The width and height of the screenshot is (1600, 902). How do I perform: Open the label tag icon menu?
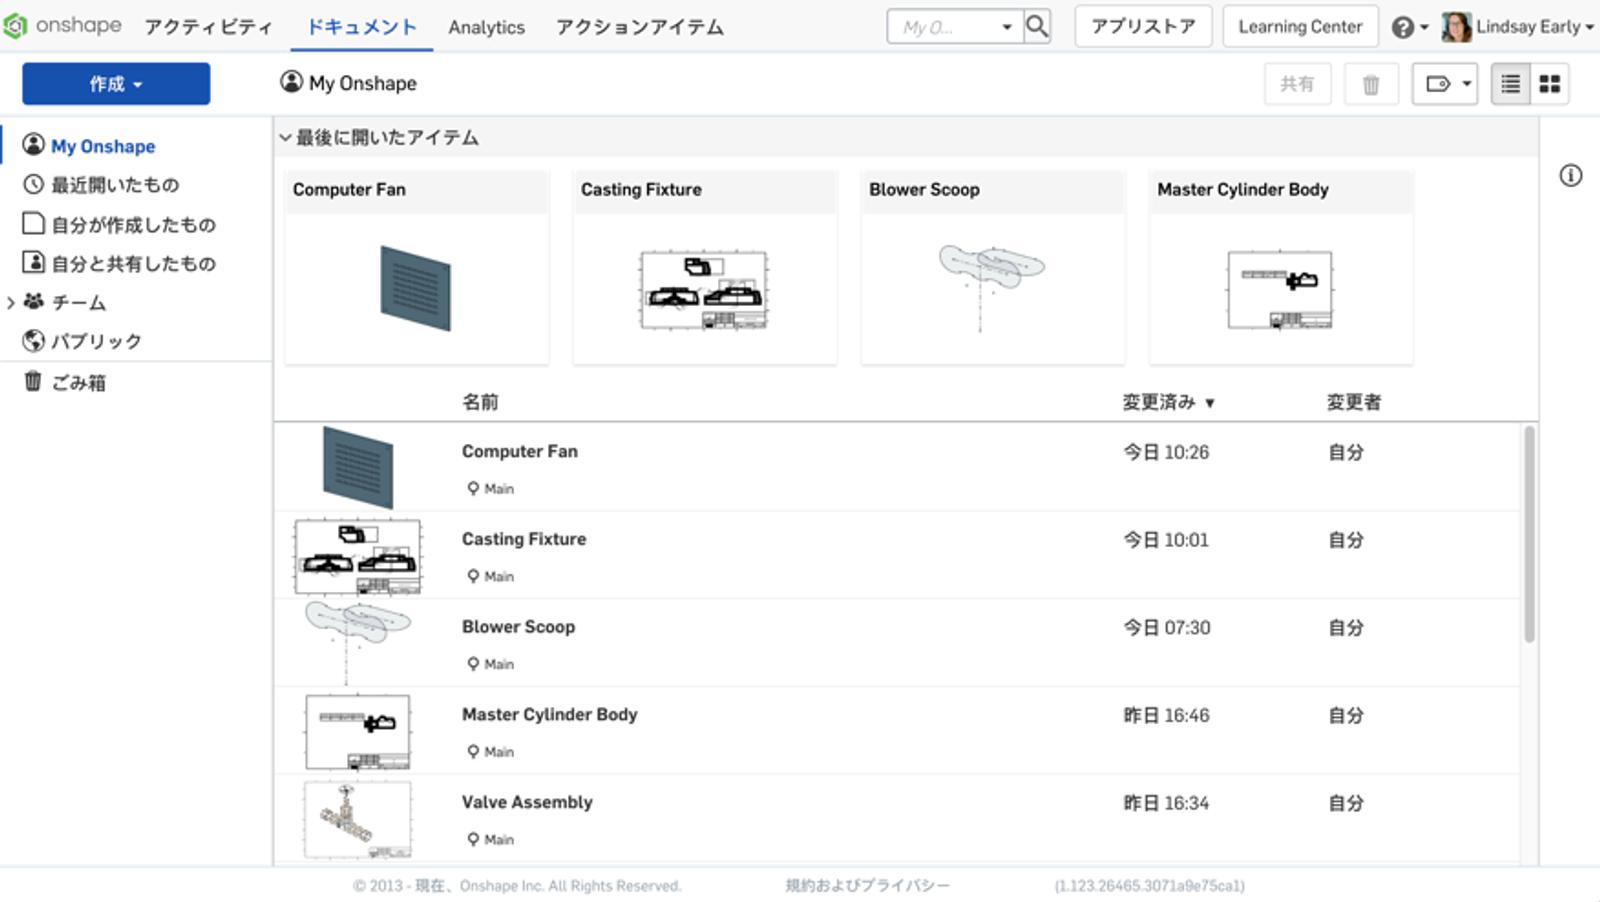click(1444, 84)
